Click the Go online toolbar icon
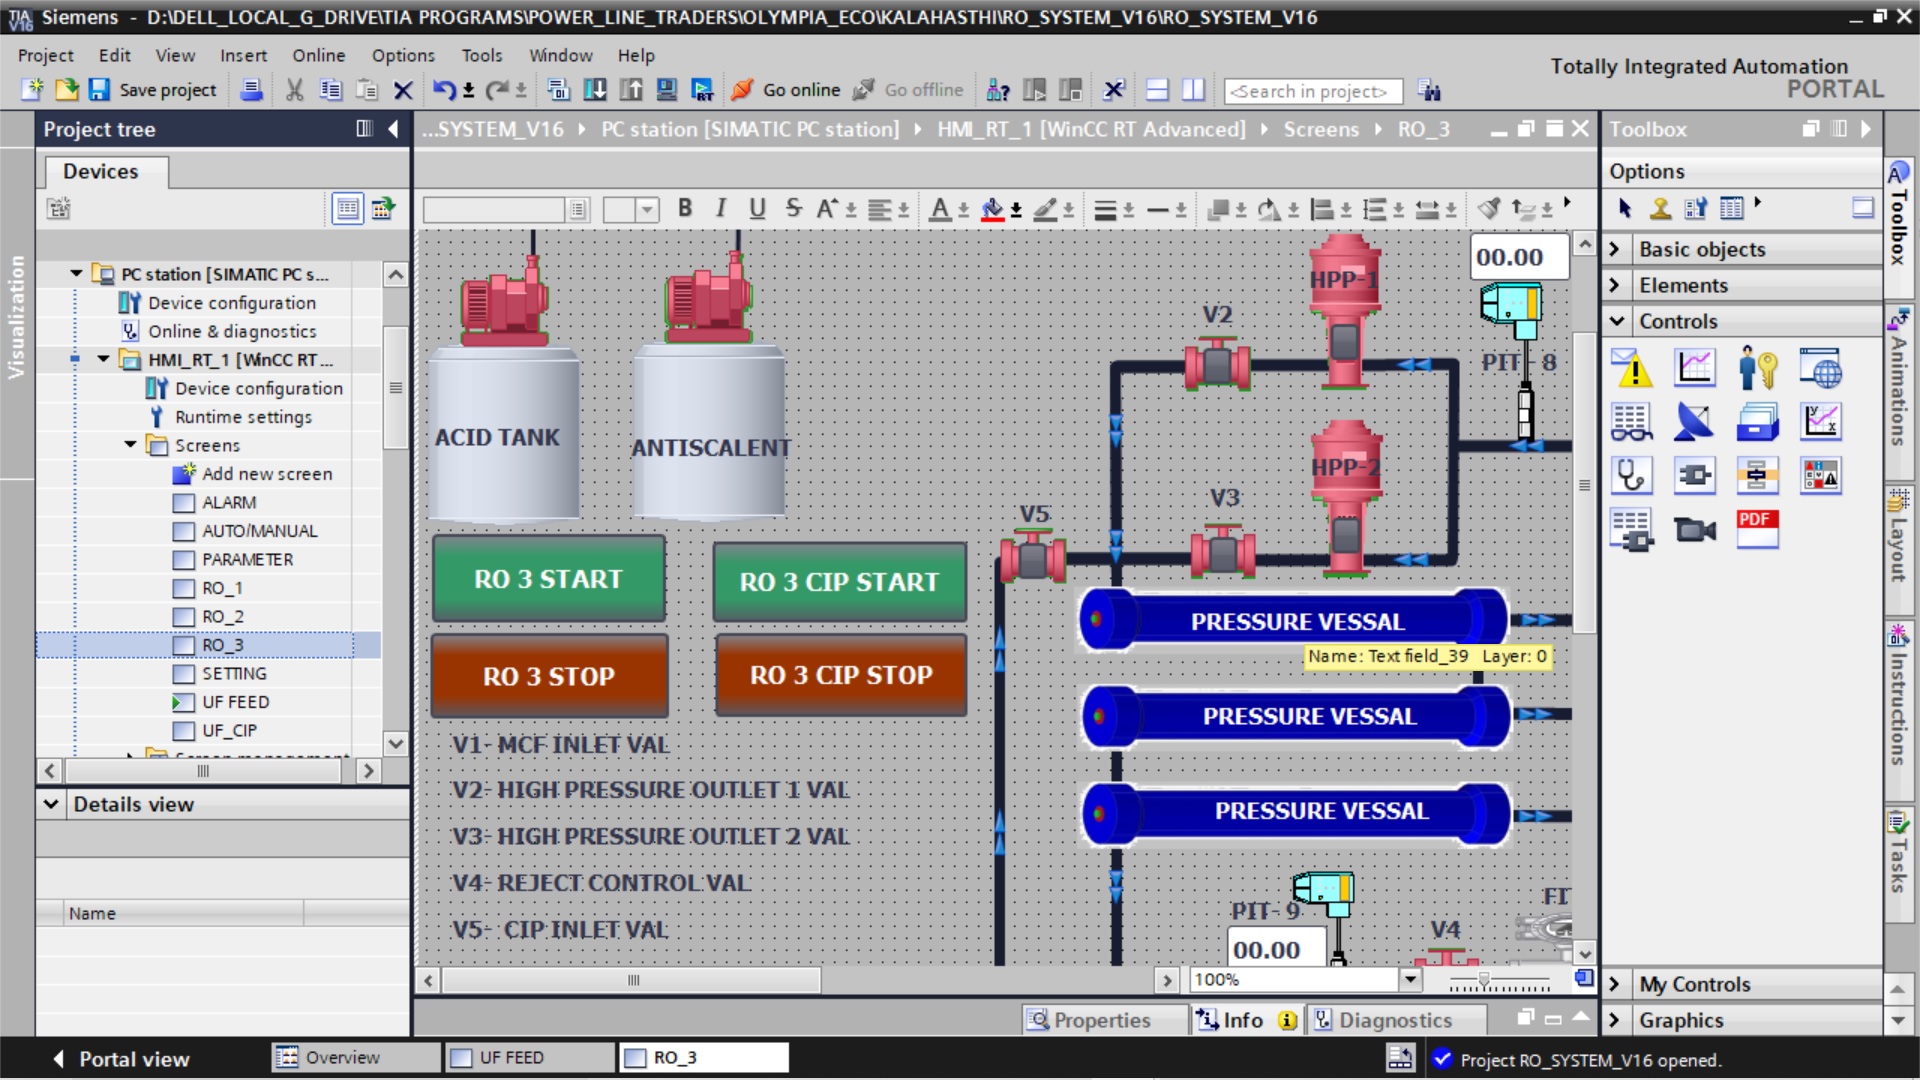Image resolution: width=1920 pixels, height=1080 pixels. pos(742,90)
